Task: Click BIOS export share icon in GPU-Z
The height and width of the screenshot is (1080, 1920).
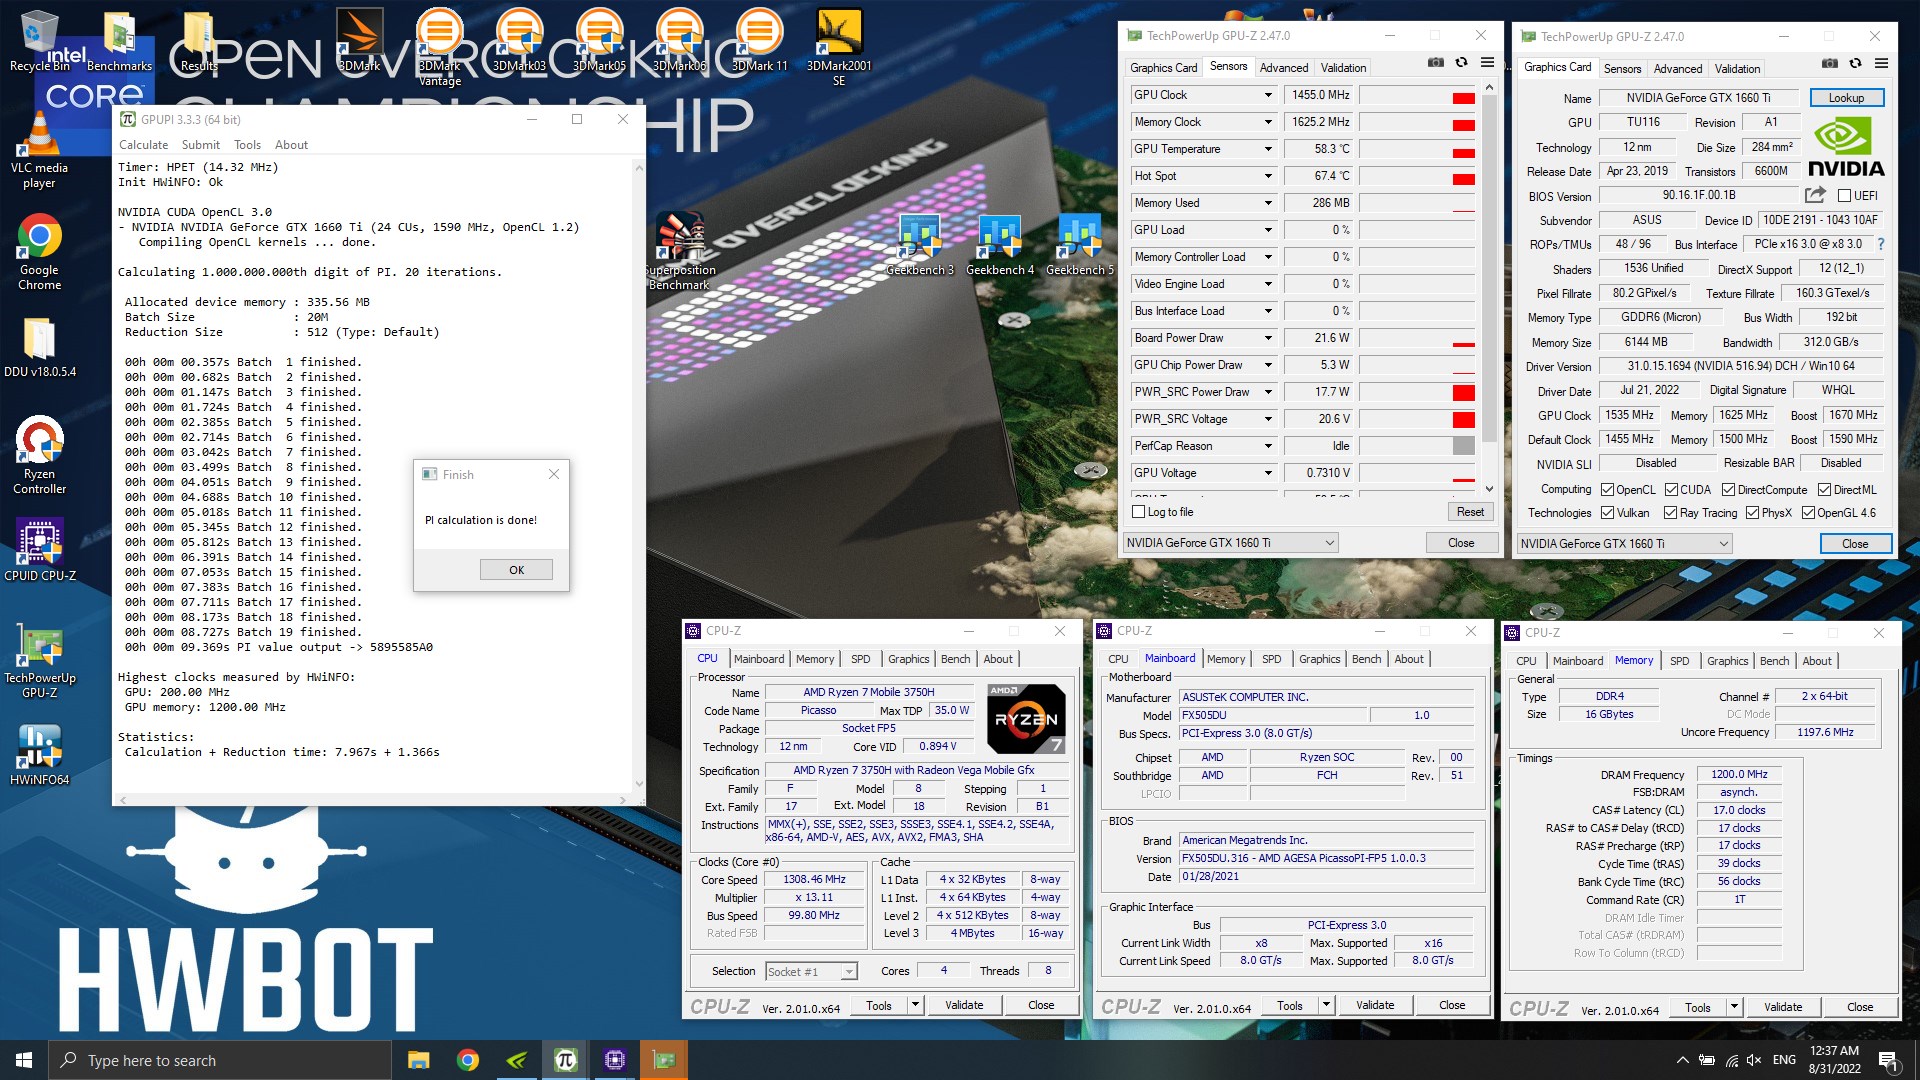Action: pos(1816,195)
